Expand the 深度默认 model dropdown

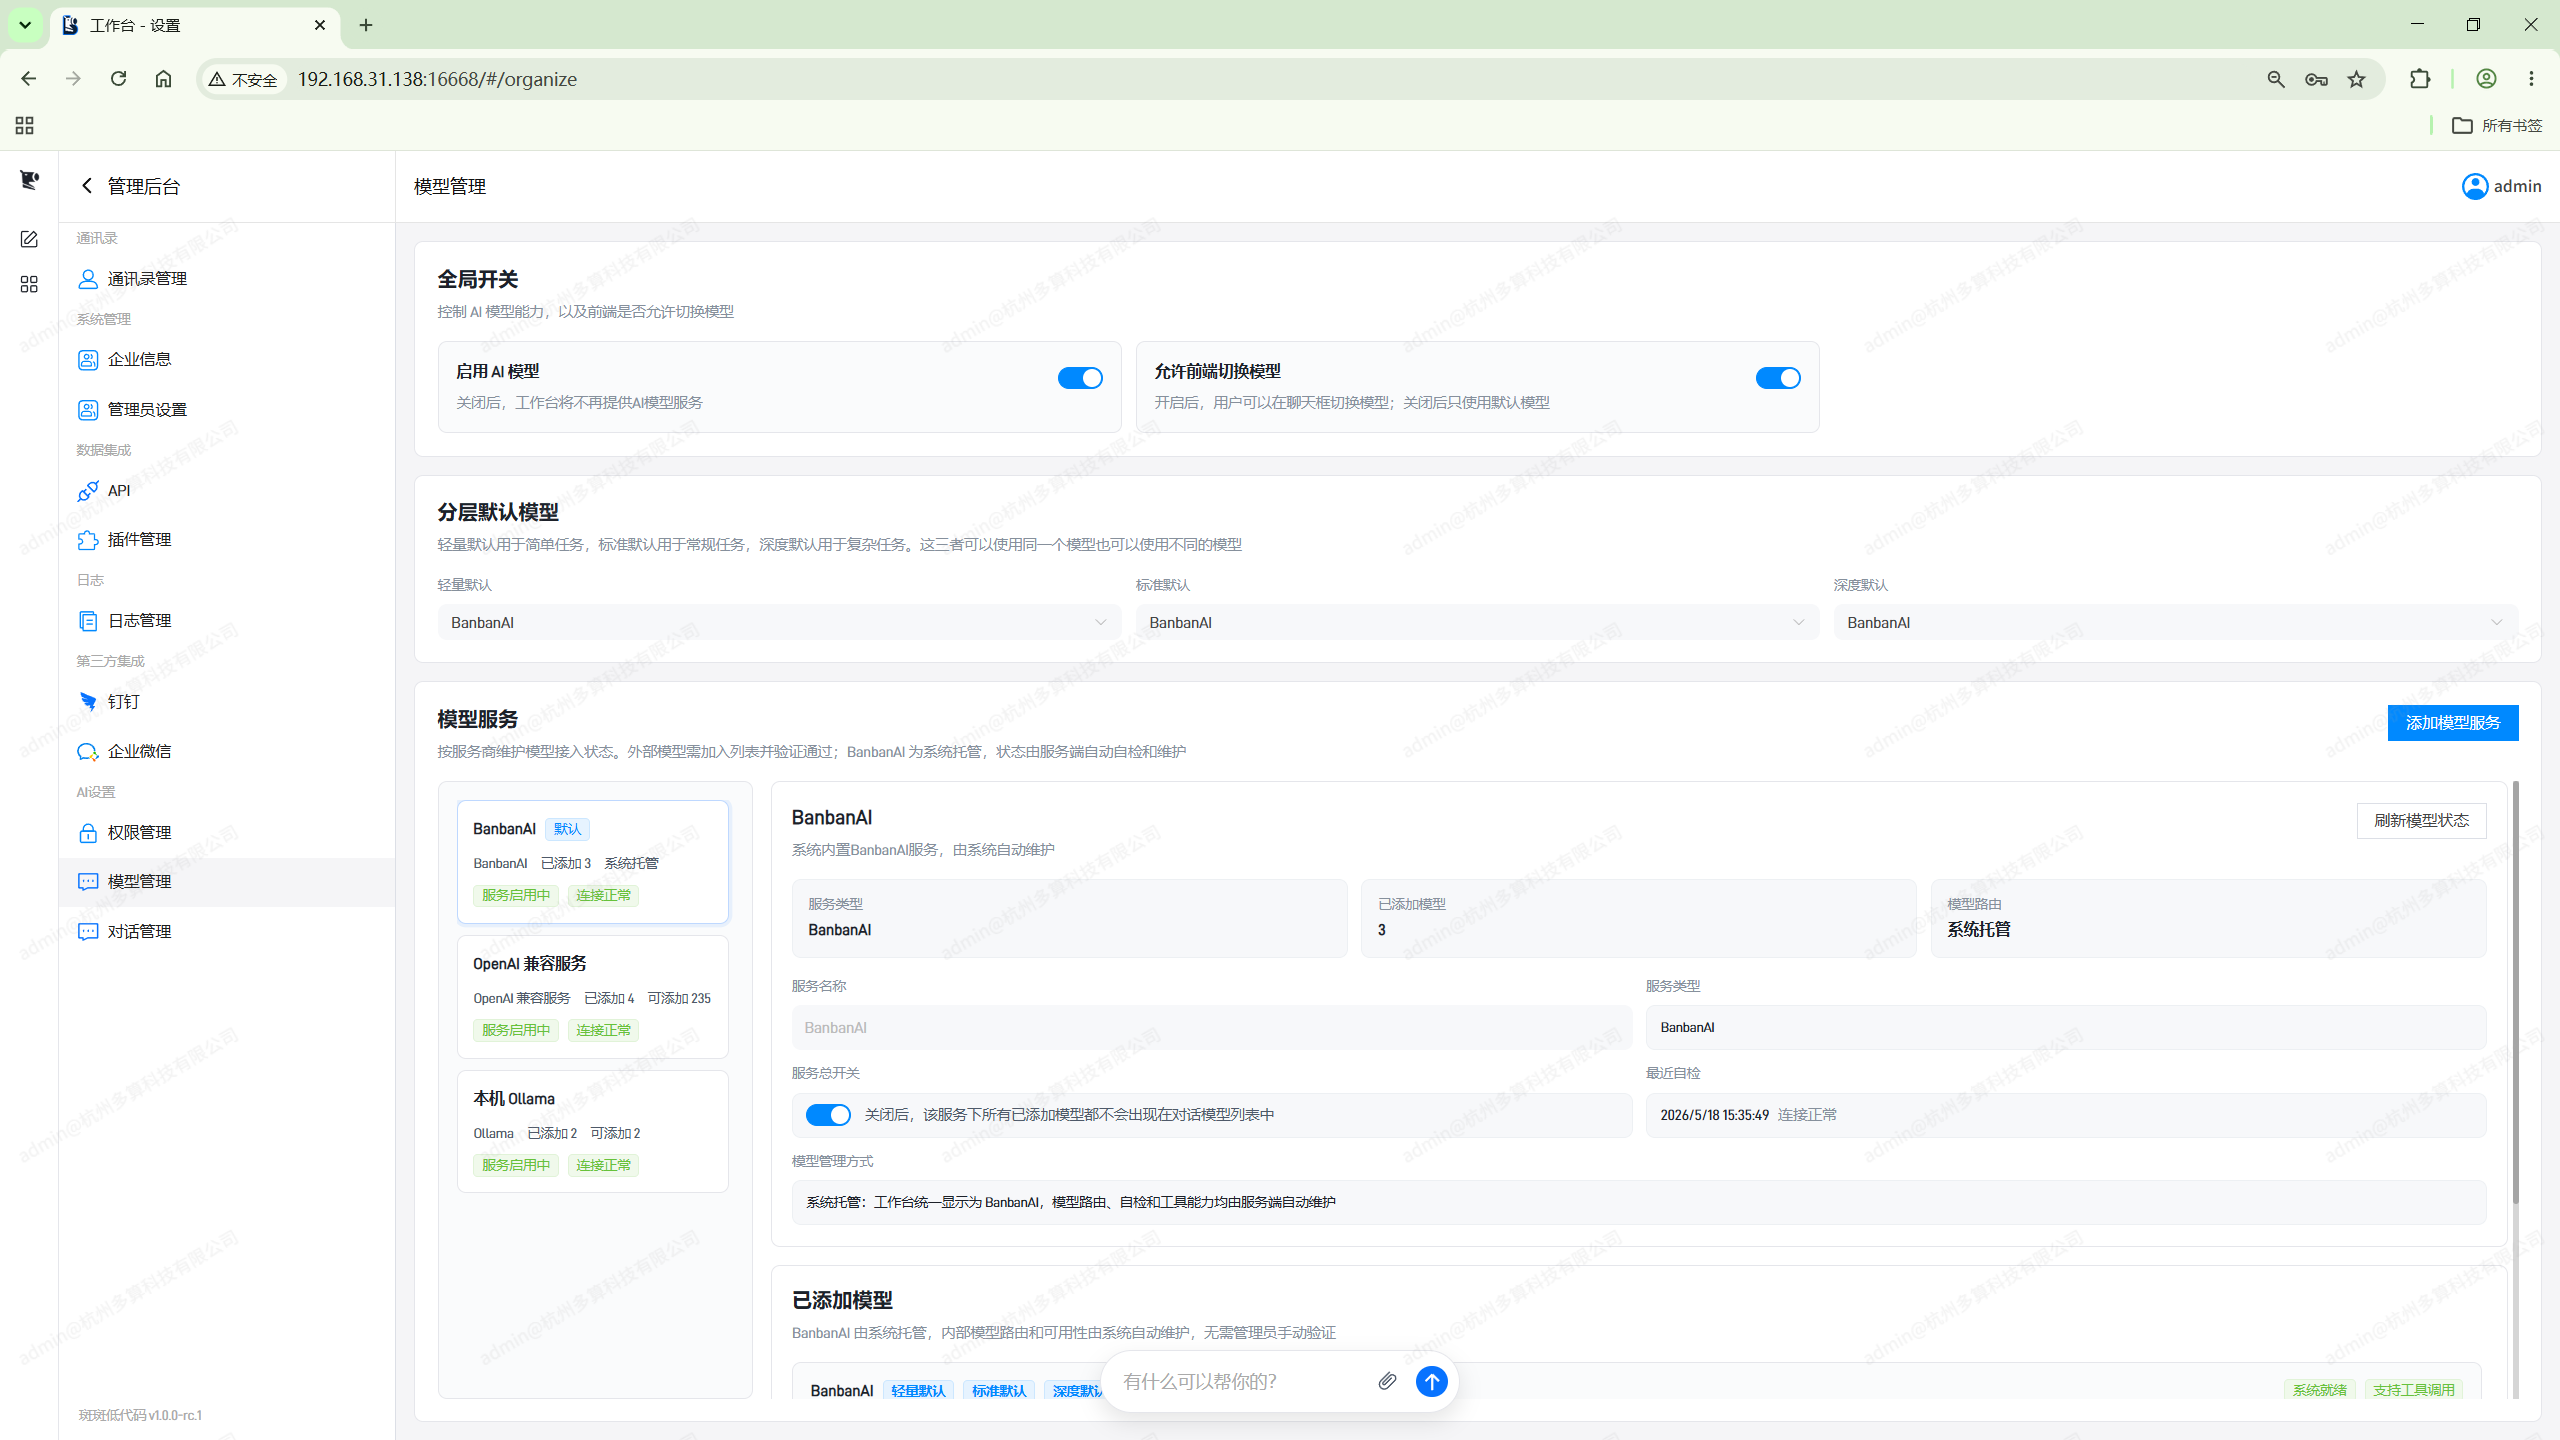2175,622
